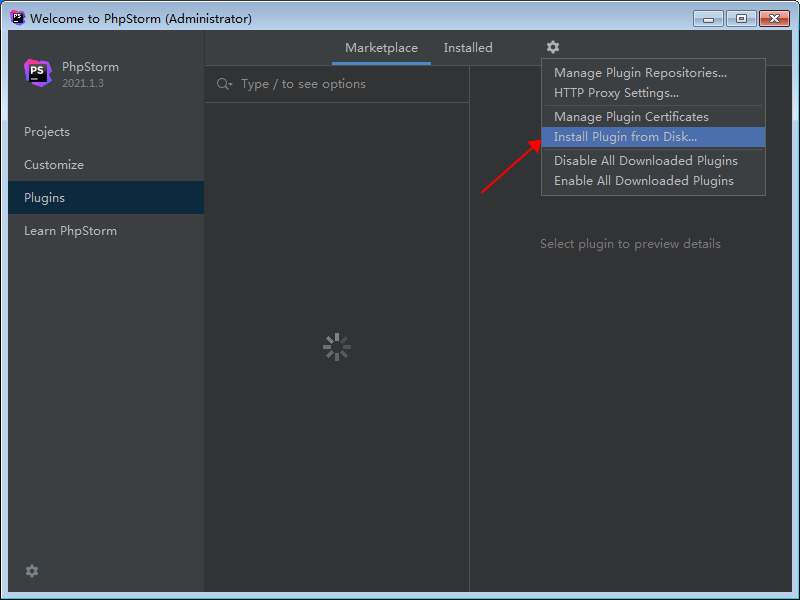Open the Projects section
800x600 pixels.
(106, 132)
